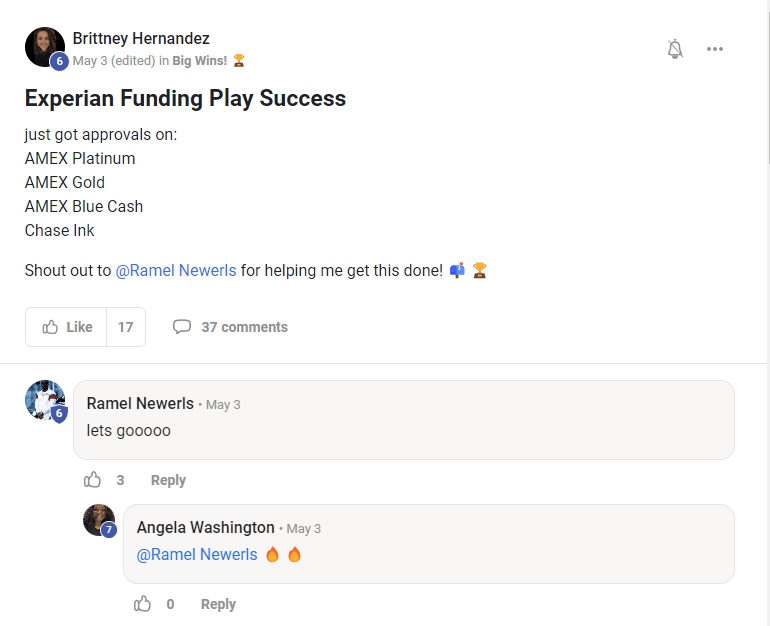Viewport: 770px width, 626px height.
Task: Reply to Angela Washington's comment
Action: point(218,604)
